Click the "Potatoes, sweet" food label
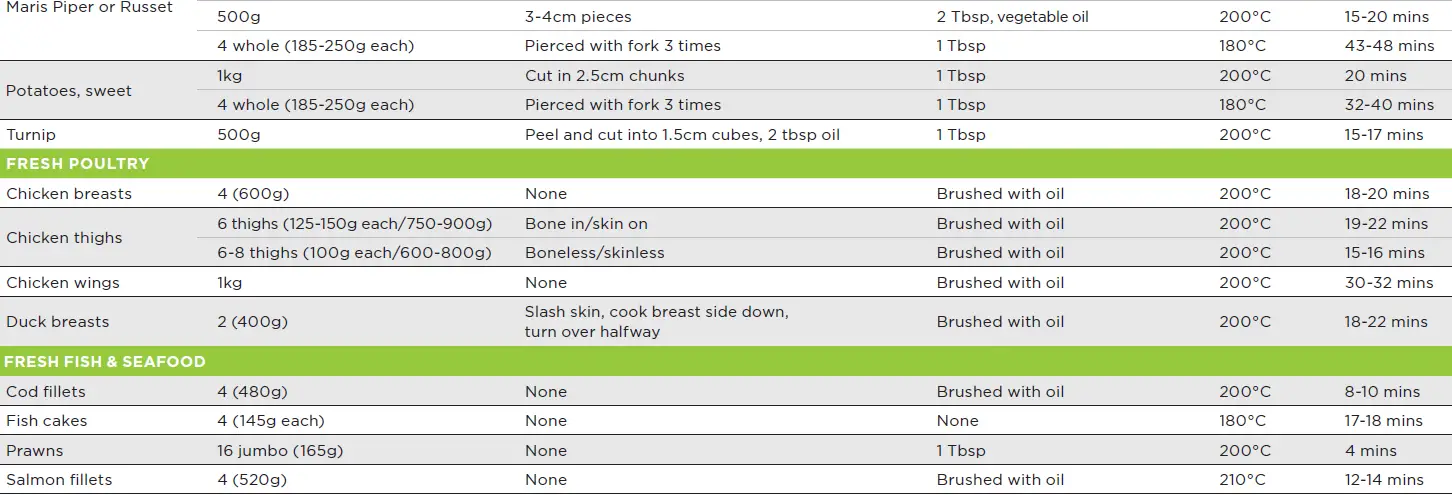This screenshot has height=495, width=1452. click(69, 91)
